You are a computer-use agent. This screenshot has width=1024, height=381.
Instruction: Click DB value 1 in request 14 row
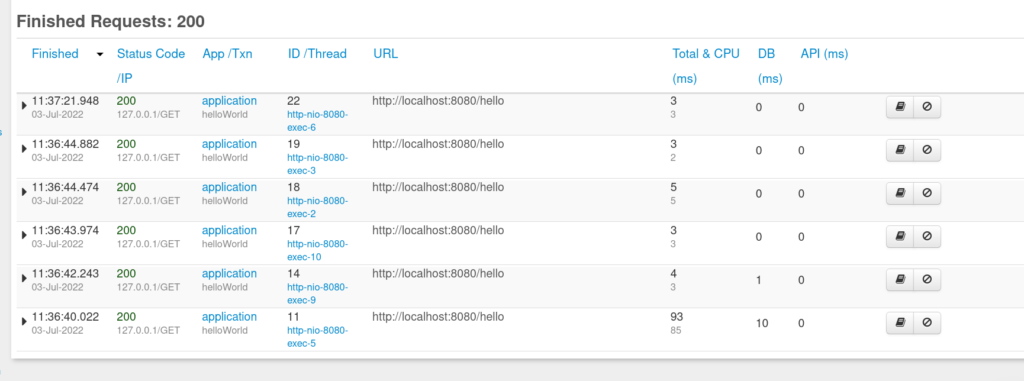coord(759,280)
